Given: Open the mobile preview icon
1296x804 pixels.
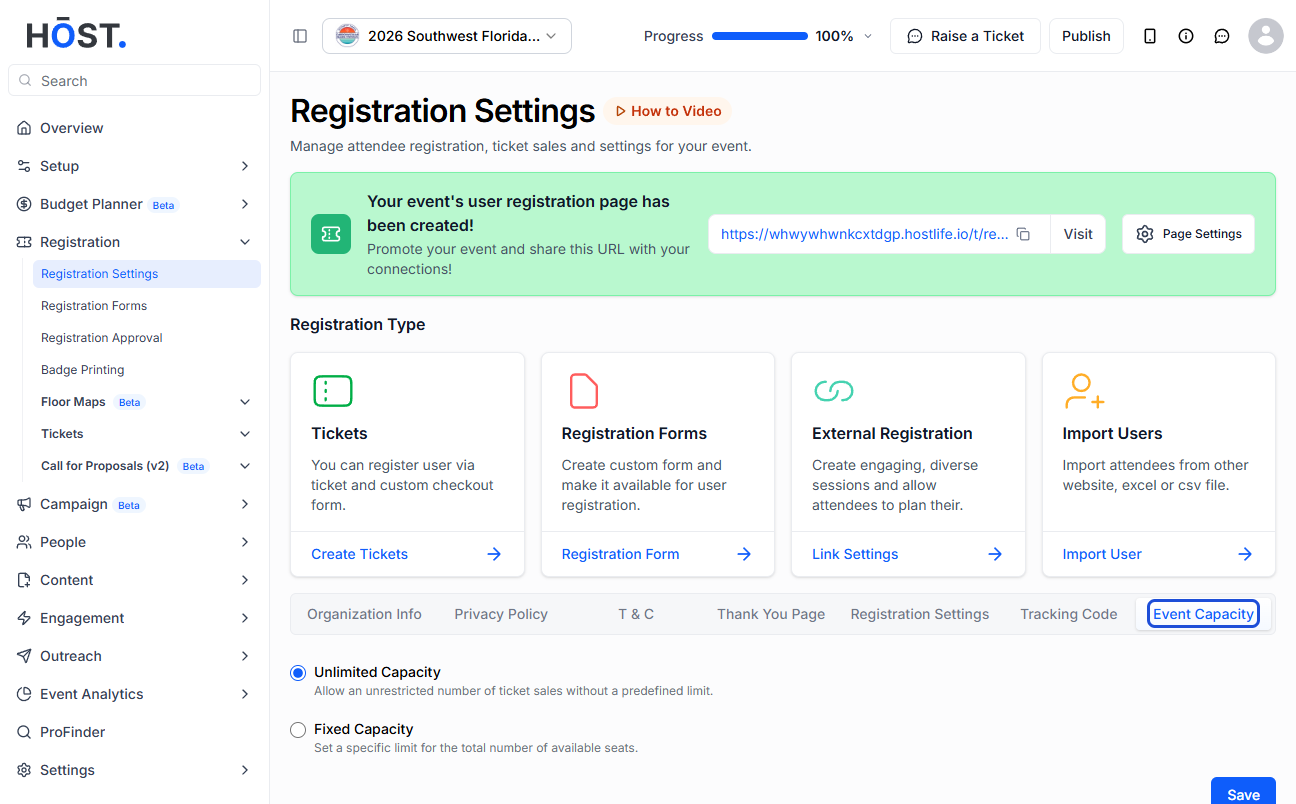Looking at the screenshot, I should tap(1150, 36).
